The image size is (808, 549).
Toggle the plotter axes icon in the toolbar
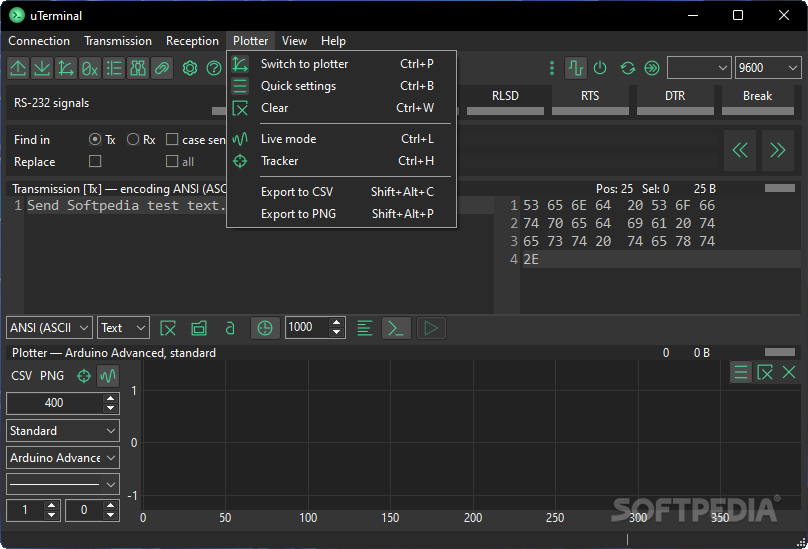[x=66, y=68]
